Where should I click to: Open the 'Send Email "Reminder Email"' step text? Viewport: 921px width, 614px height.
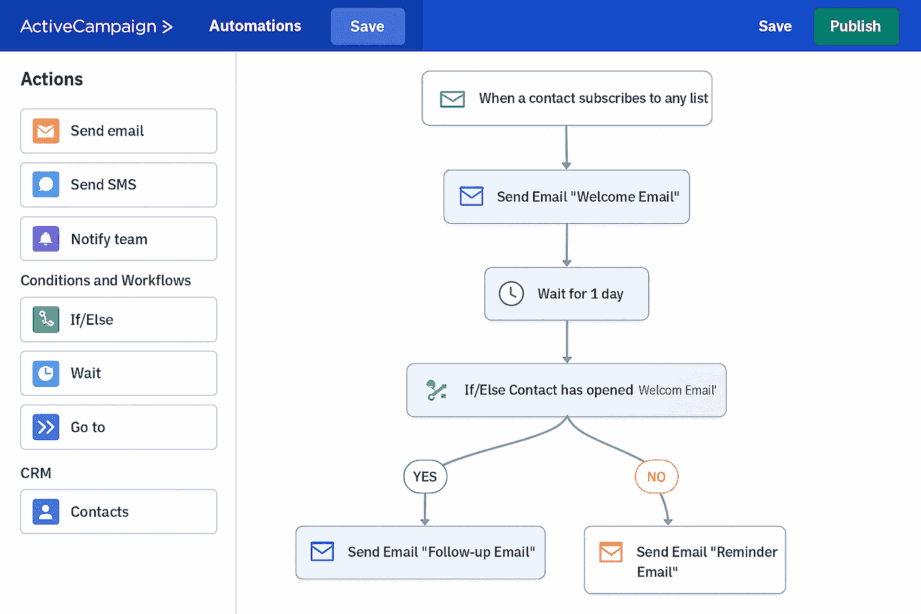pos(707,562)
